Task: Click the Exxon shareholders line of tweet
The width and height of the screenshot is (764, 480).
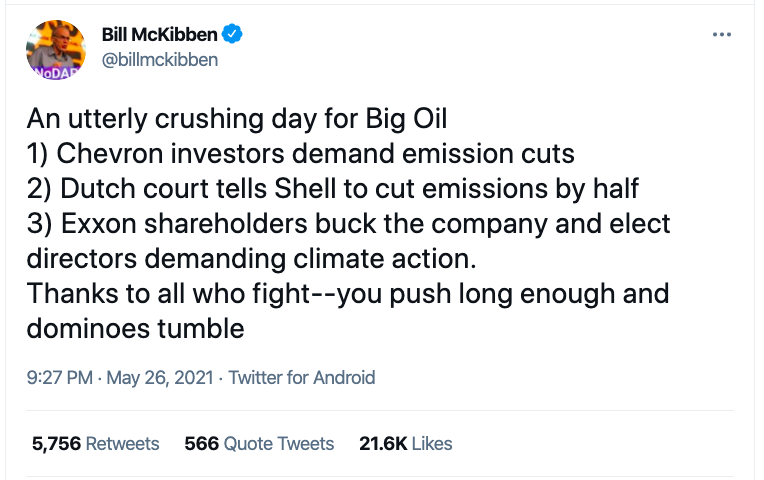Action: coord(349,222)
